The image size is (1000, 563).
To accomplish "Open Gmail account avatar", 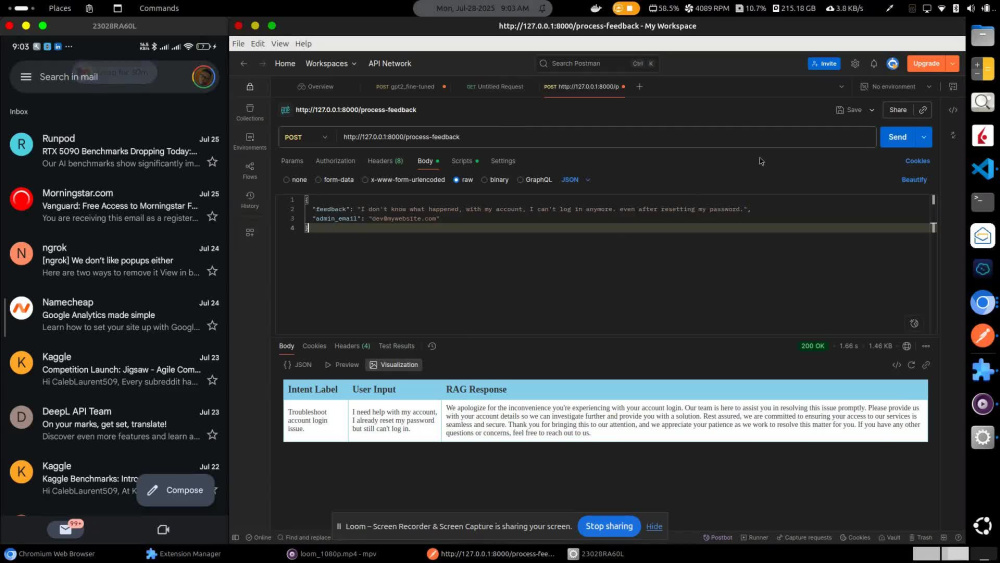I will tap(203, 77).
